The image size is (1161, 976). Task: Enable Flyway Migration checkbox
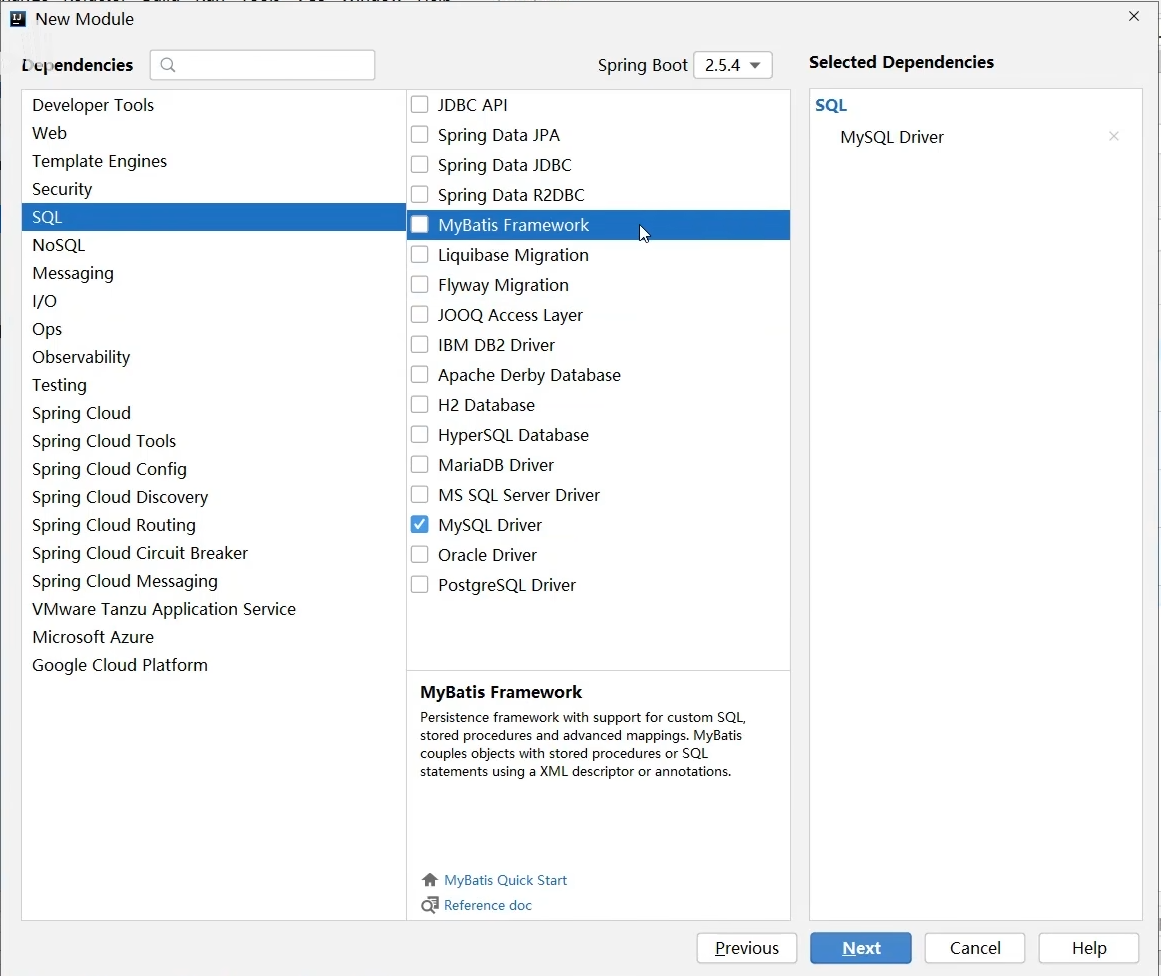click(420, 284)
